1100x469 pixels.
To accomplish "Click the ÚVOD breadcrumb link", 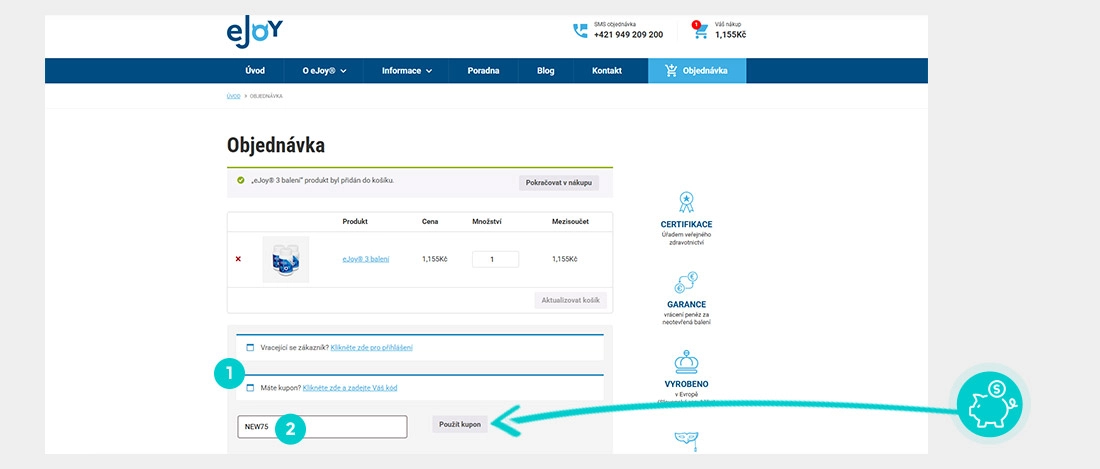I will pos(233,96).
